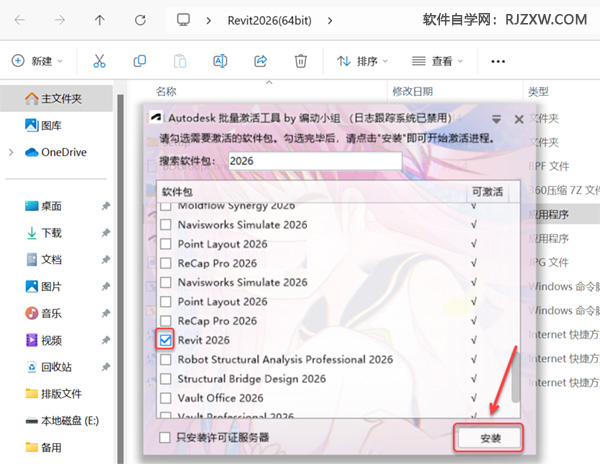Click the Delete trash icon
The image size is (600, 464).
tap(301, 61)
